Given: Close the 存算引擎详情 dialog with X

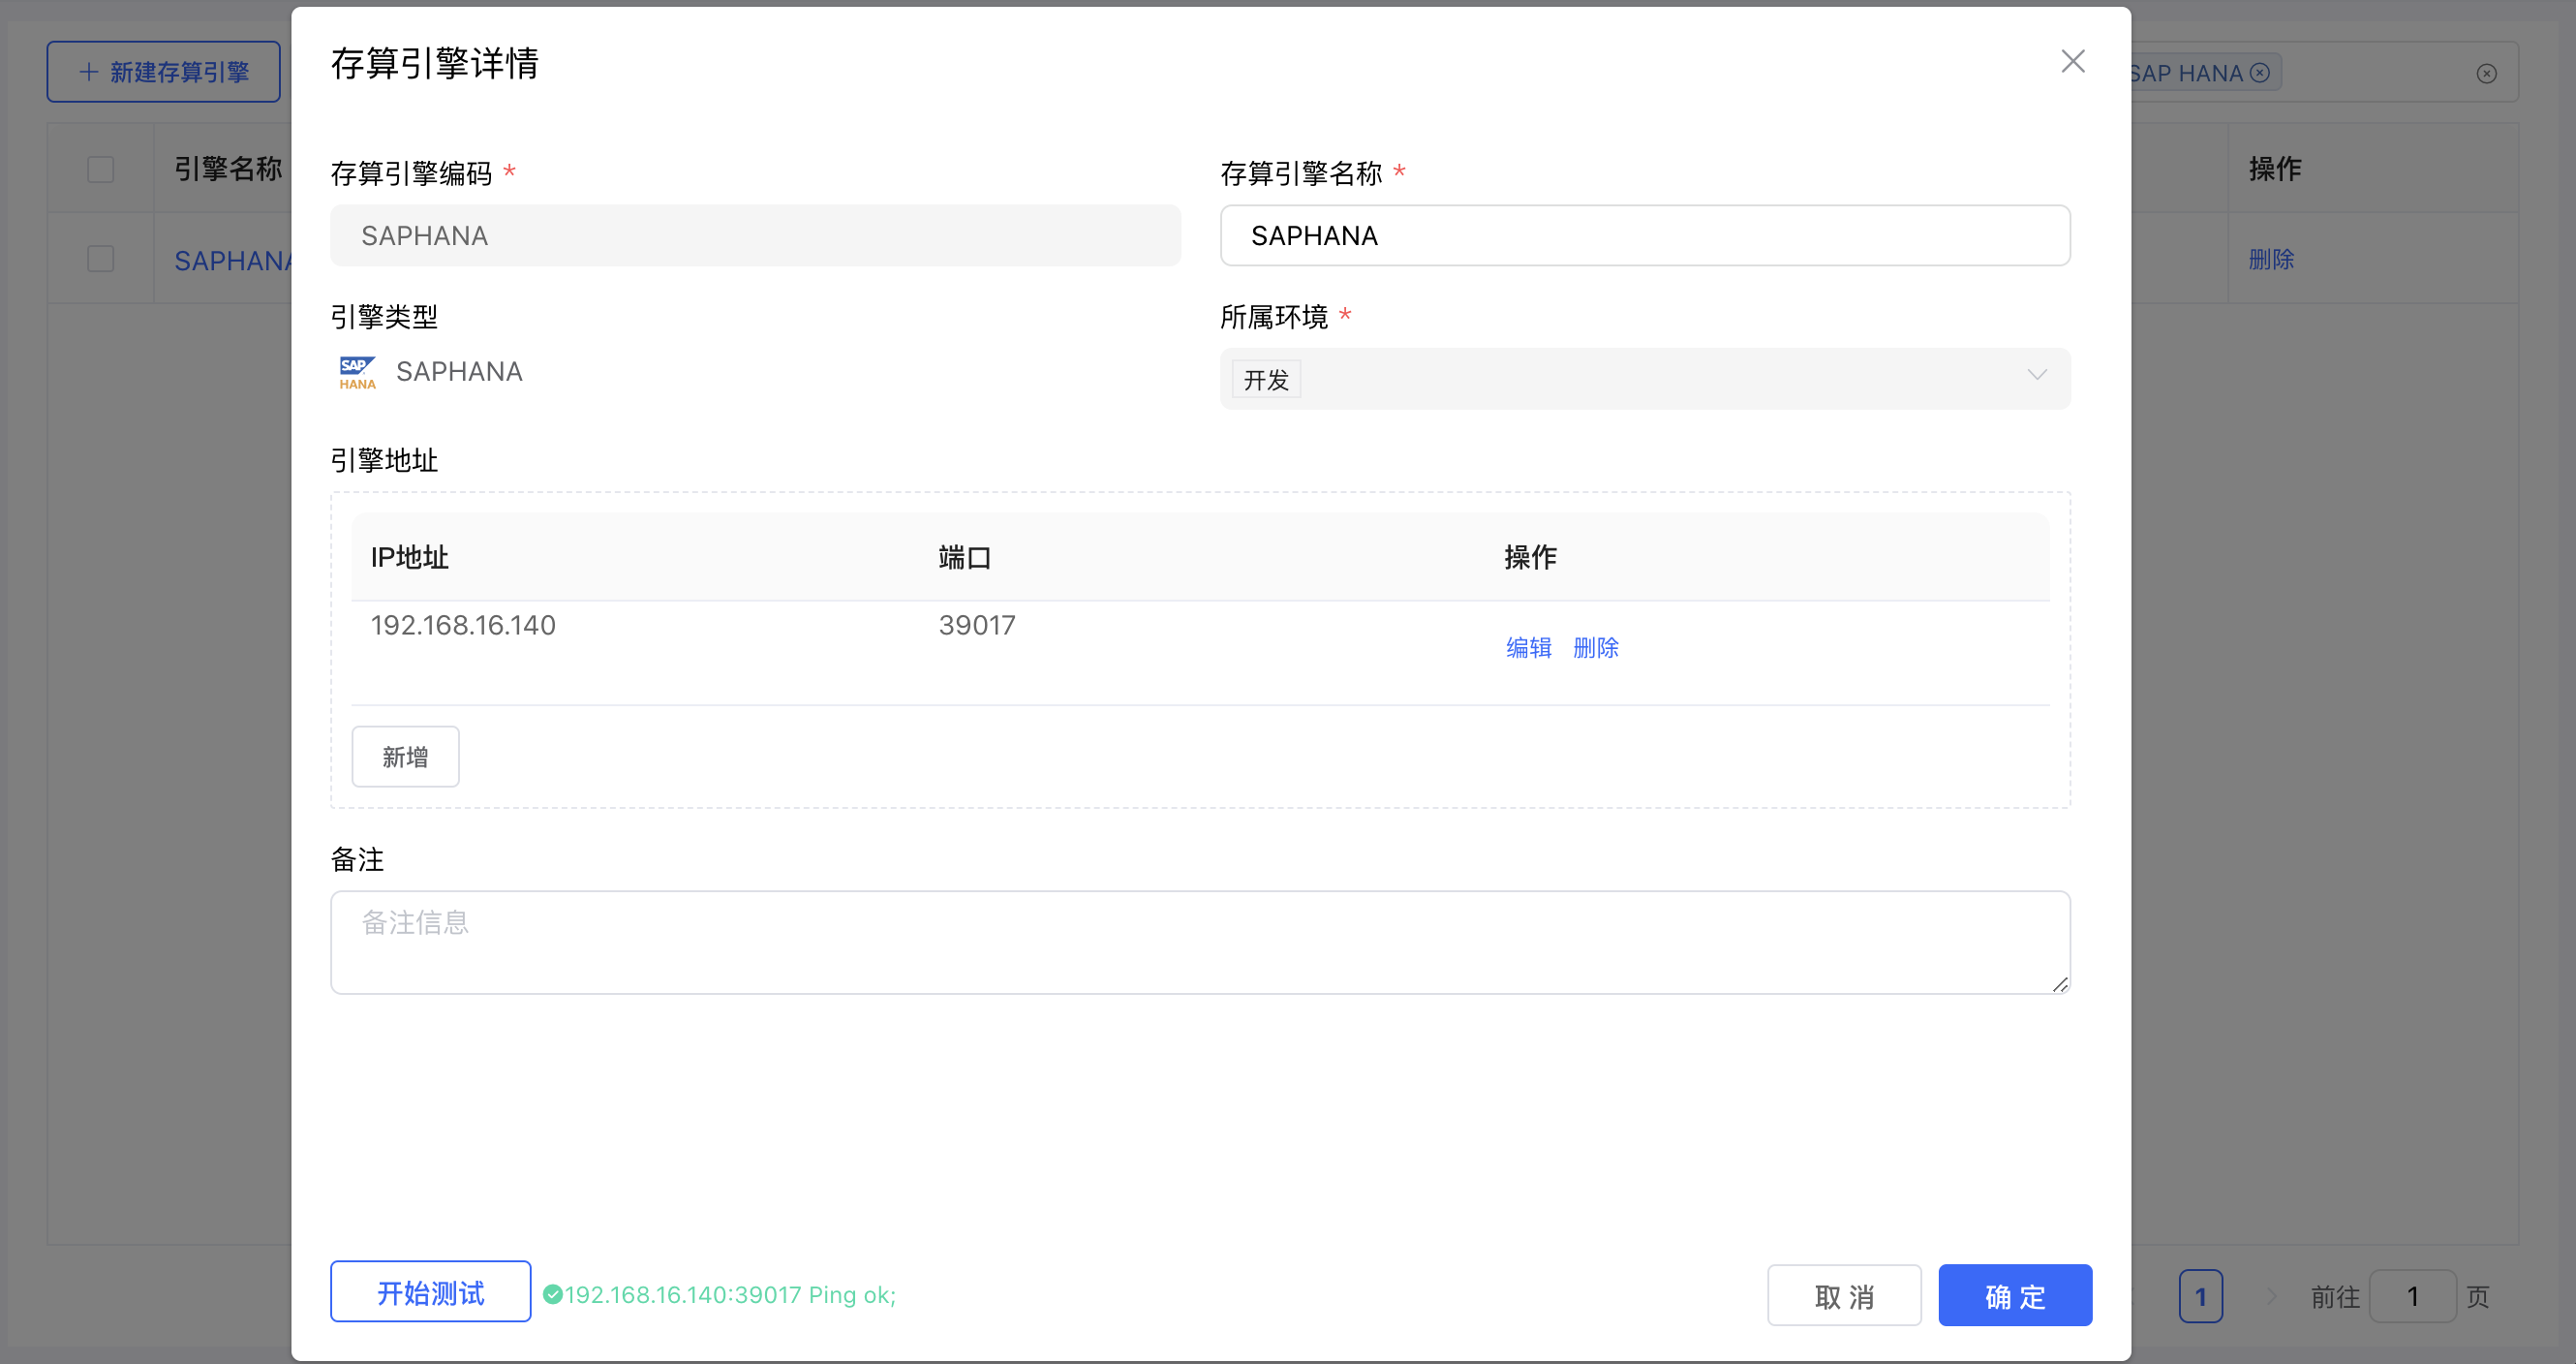Looking at the screenshot, I should click(x=2072, y=61).
